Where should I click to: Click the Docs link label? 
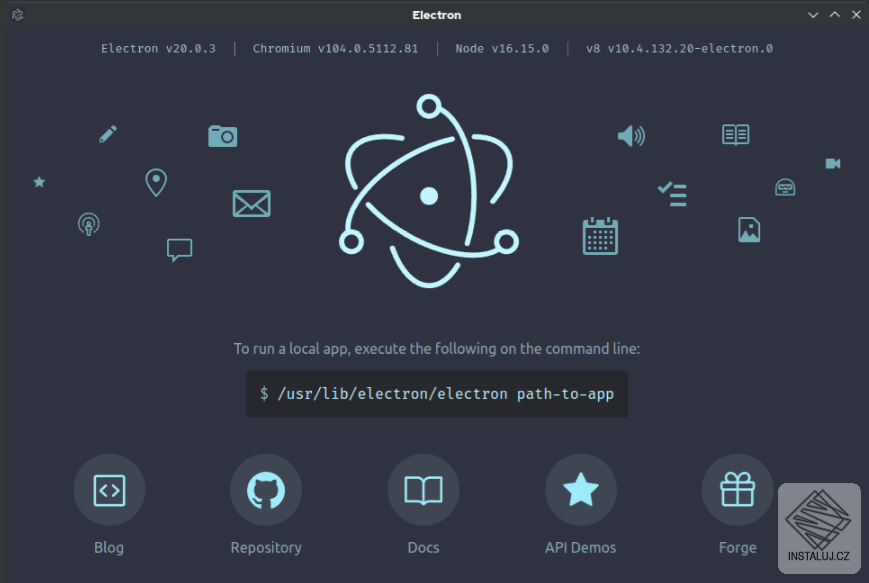(x=423, y=548)
